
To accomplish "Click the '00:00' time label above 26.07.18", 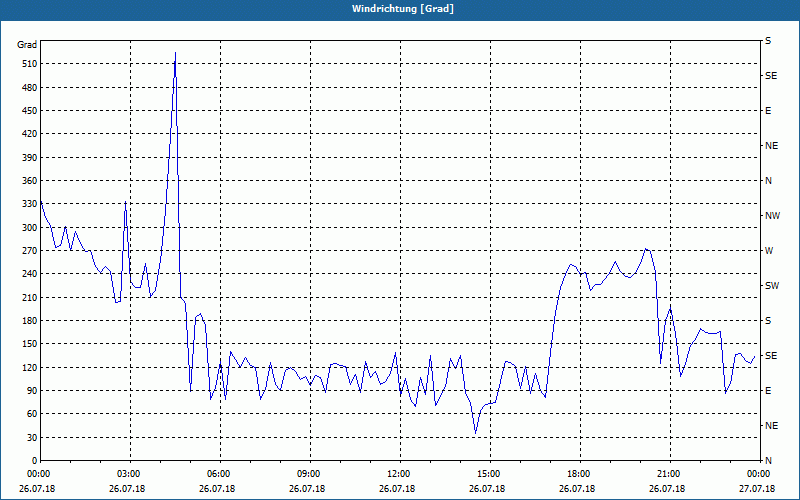I will coord(38,473).
